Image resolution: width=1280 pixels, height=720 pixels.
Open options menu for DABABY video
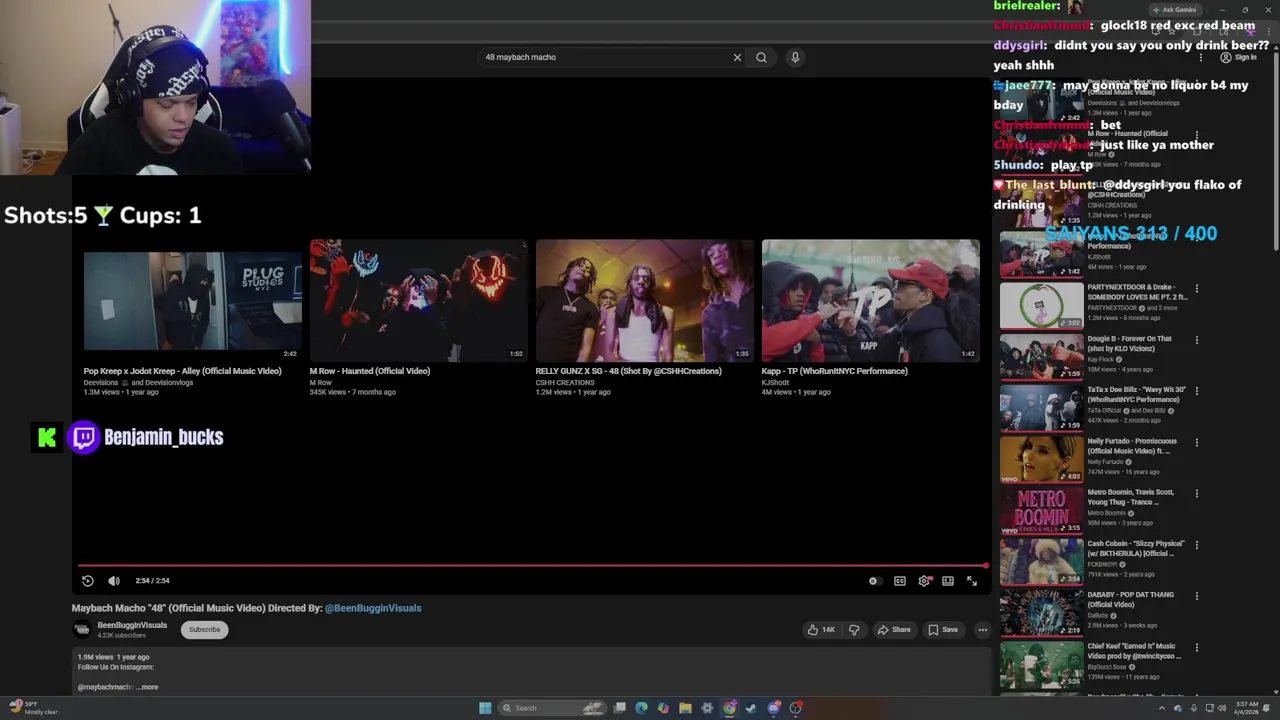point(1196,595)
